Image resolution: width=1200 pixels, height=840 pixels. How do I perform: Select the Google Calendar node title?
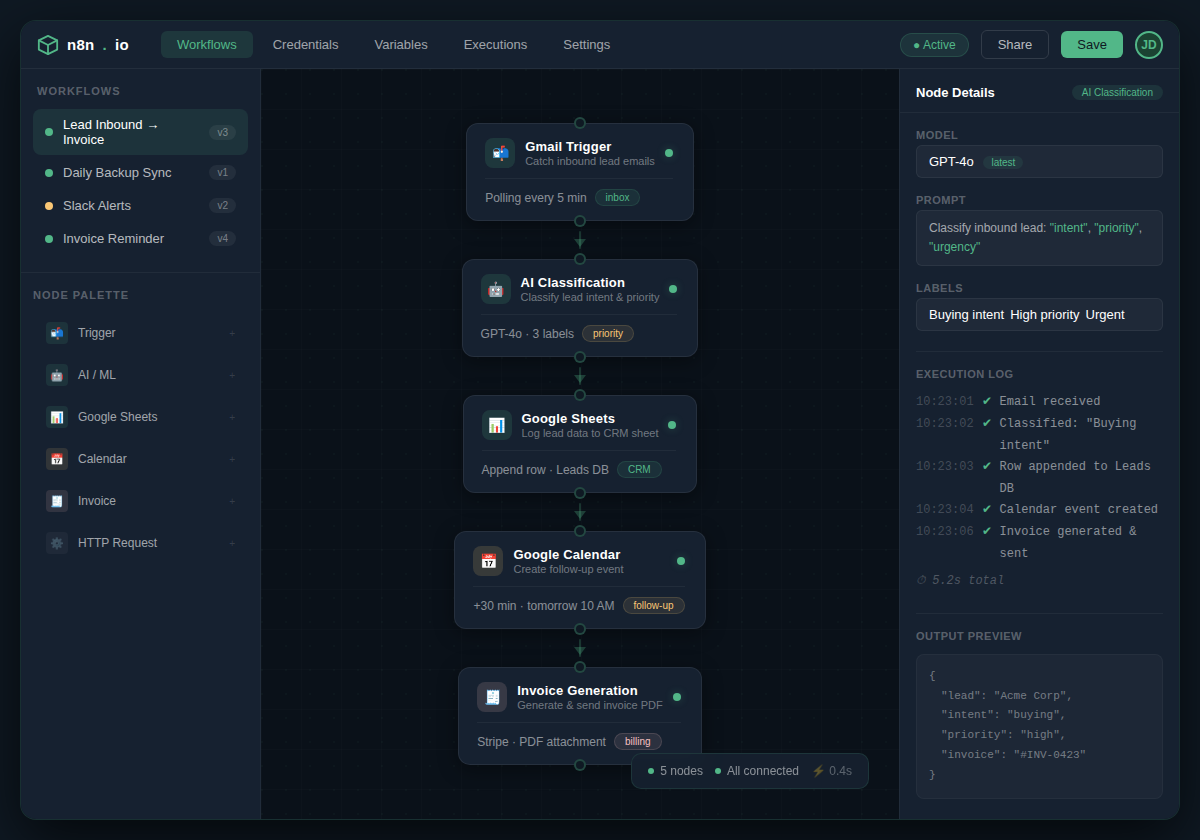[567, 554]
